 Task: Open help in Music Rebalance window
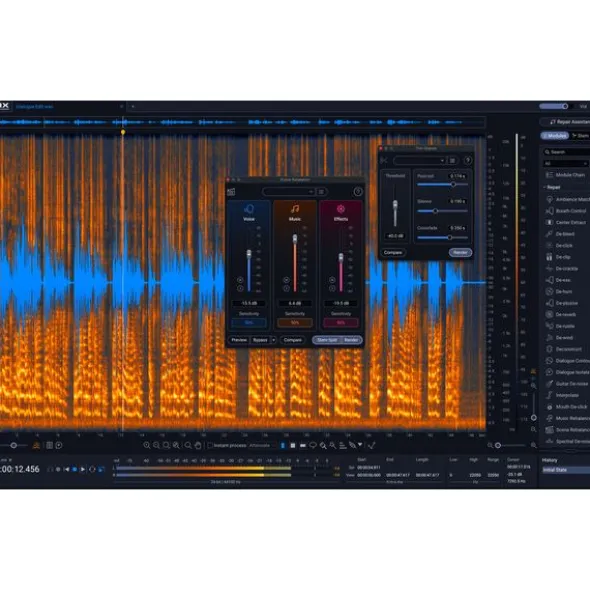358,192
